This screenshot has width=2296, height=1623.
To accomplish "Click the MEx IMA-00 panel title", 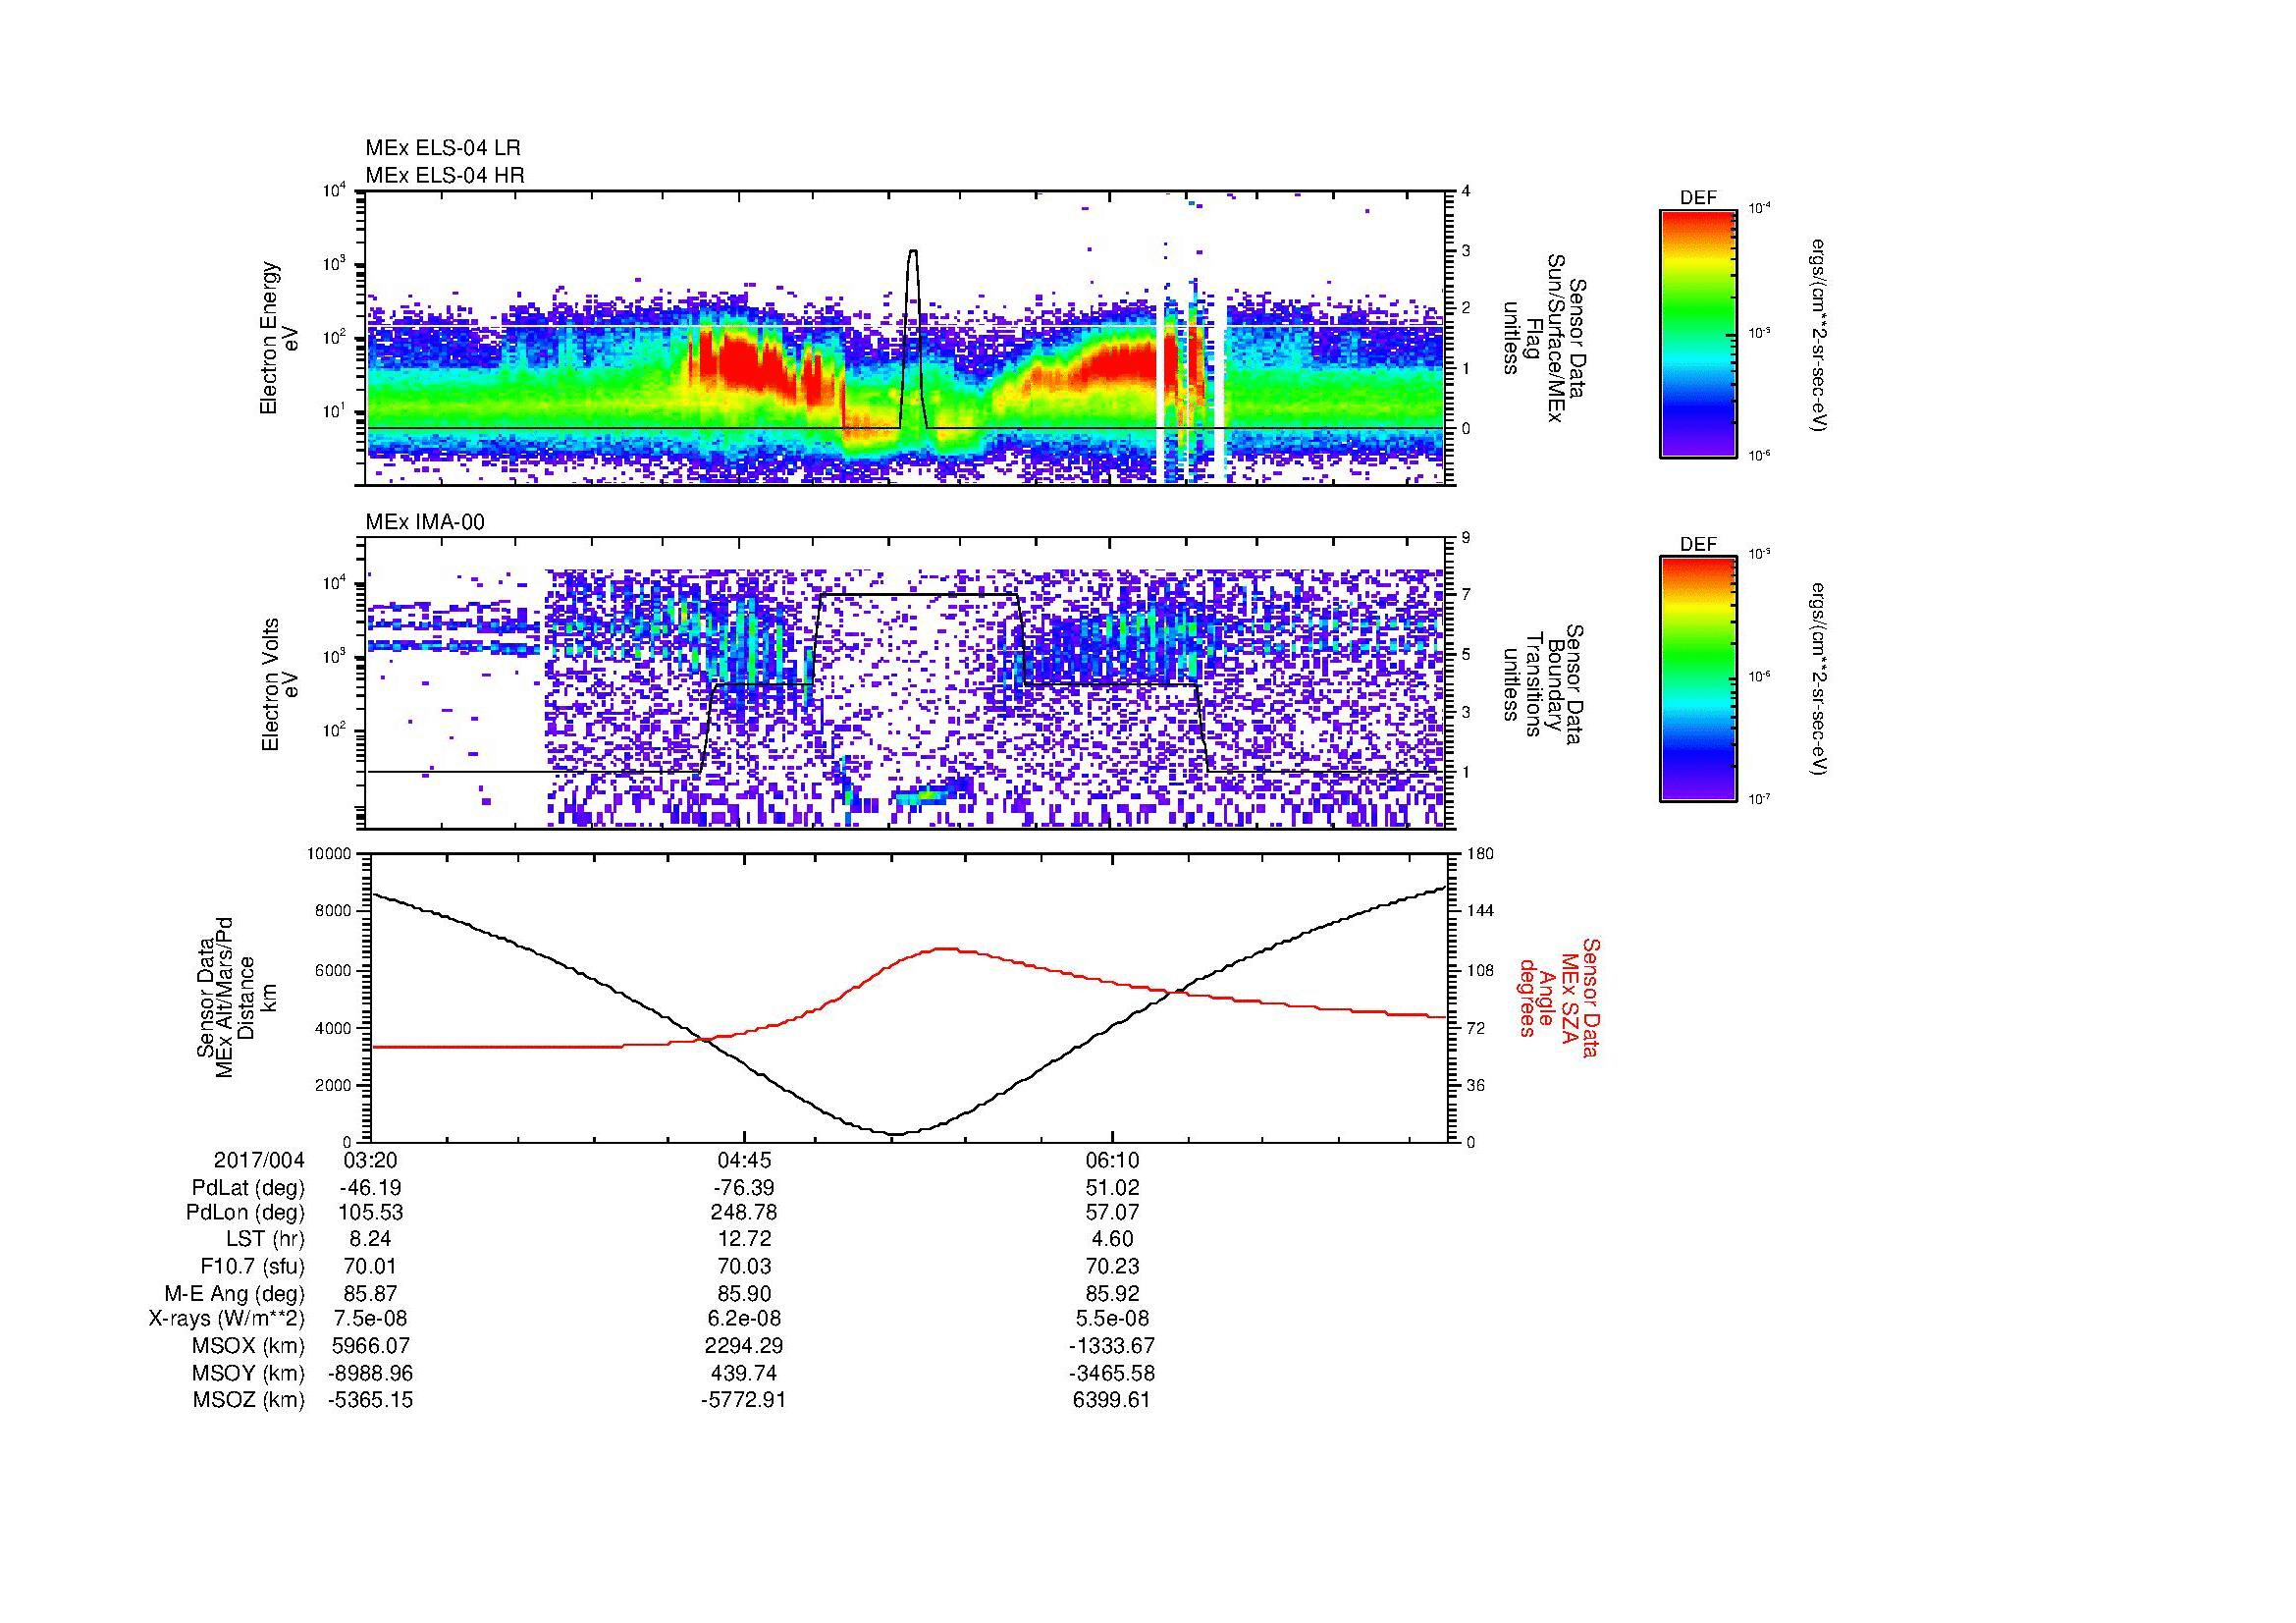I will coord(425,522).
